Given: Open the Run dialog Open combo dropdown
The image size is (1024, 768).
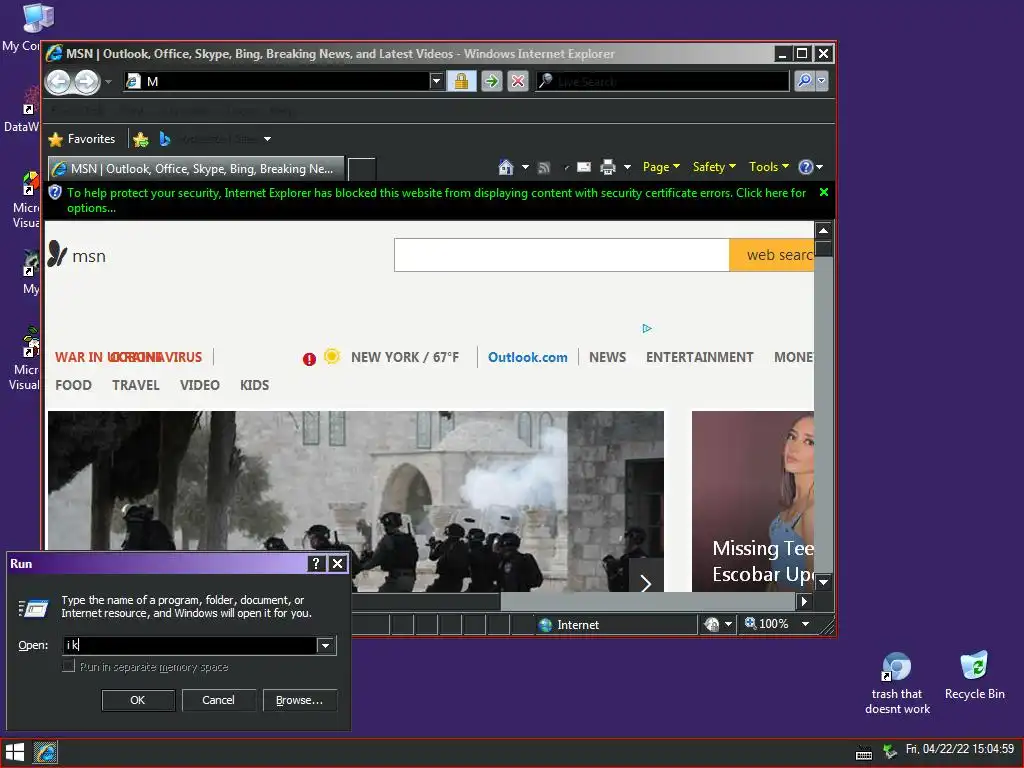Looking at the screenshot, I should pos(325,645).
